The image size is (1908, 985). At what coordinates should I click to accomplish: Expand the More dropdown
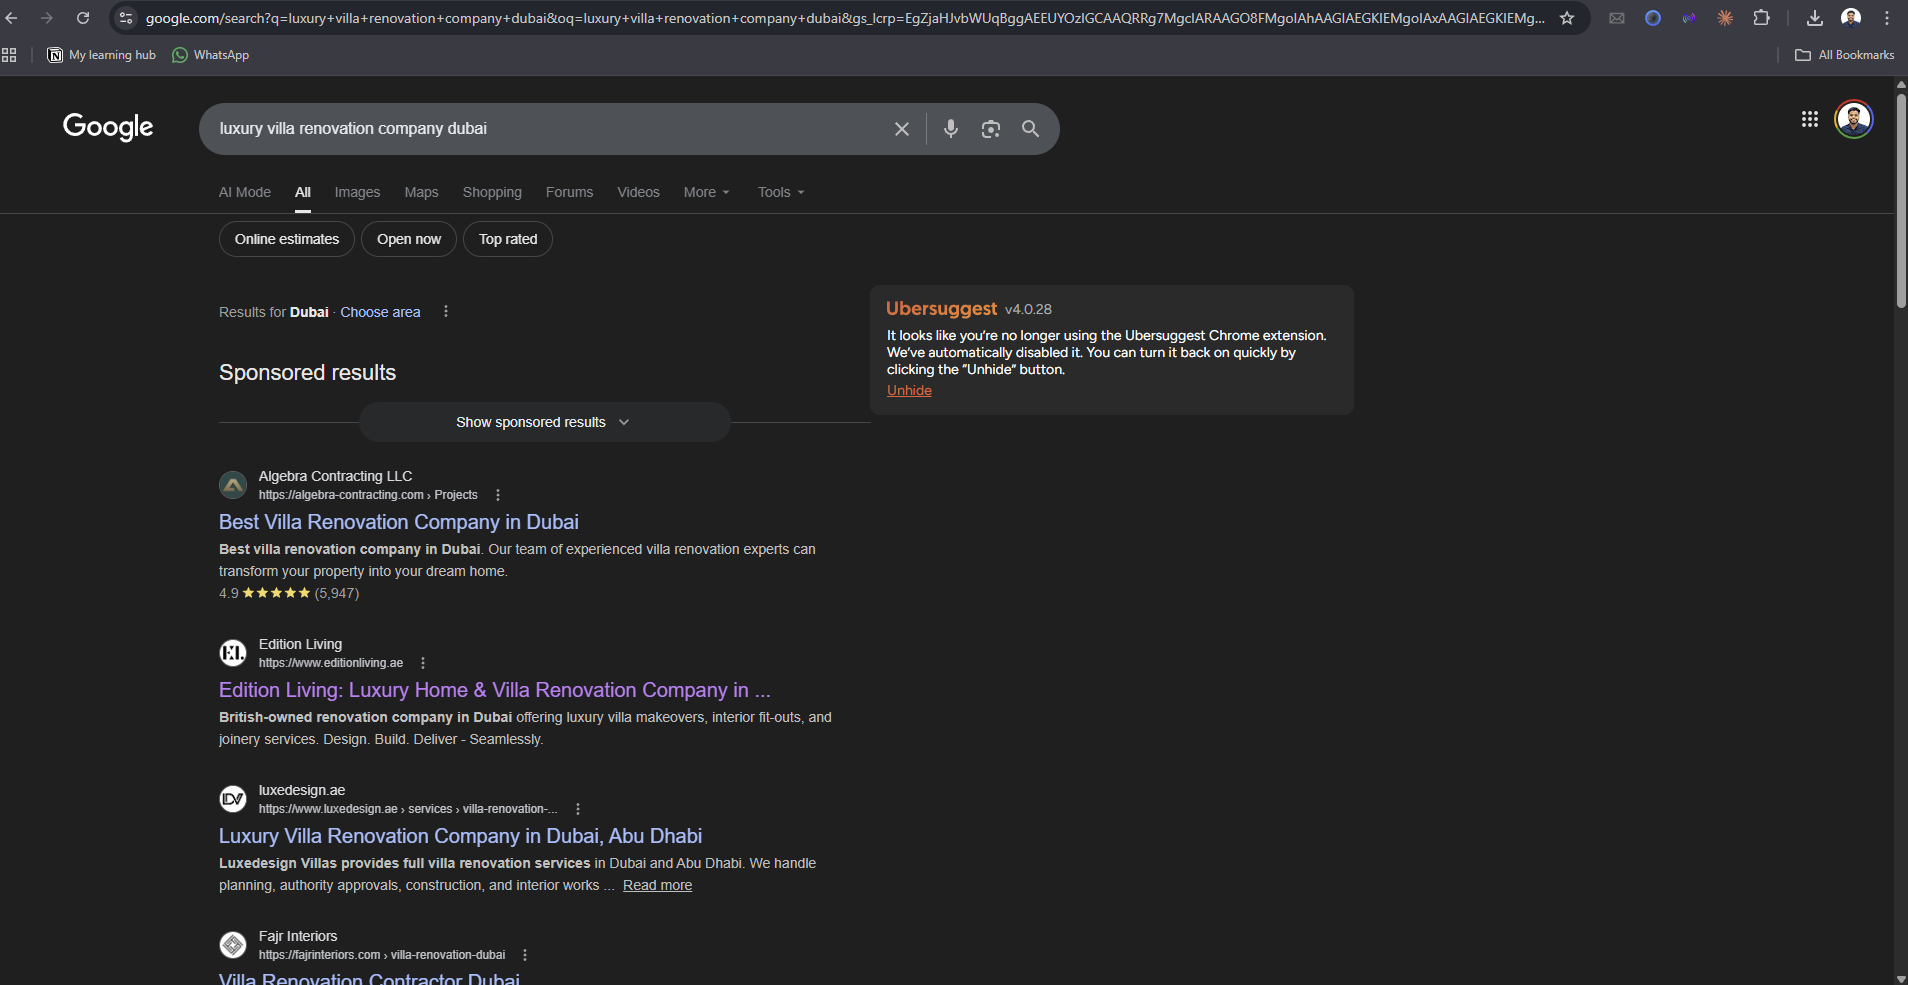point(707,192)
